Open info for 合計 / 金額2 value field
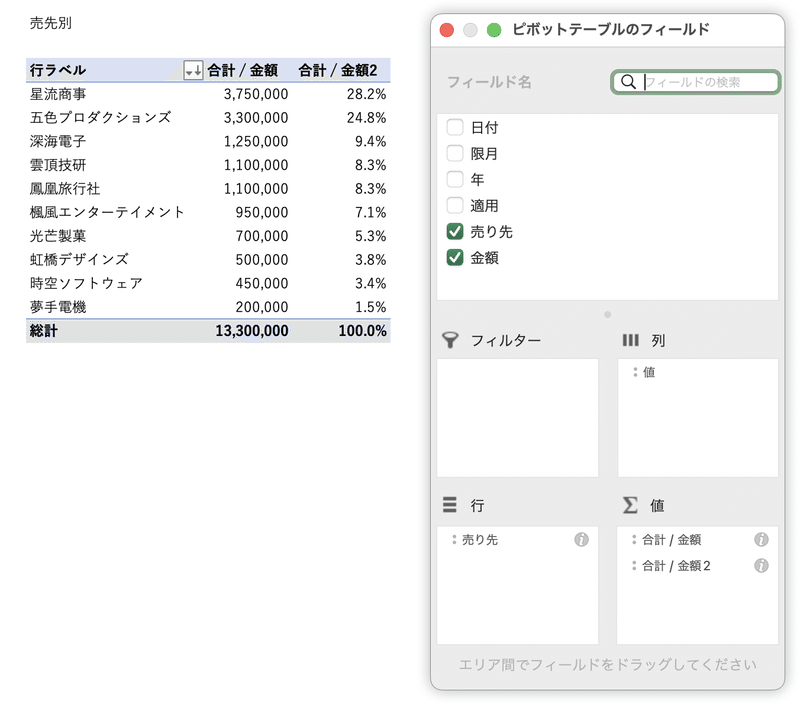 click(761, 565)
